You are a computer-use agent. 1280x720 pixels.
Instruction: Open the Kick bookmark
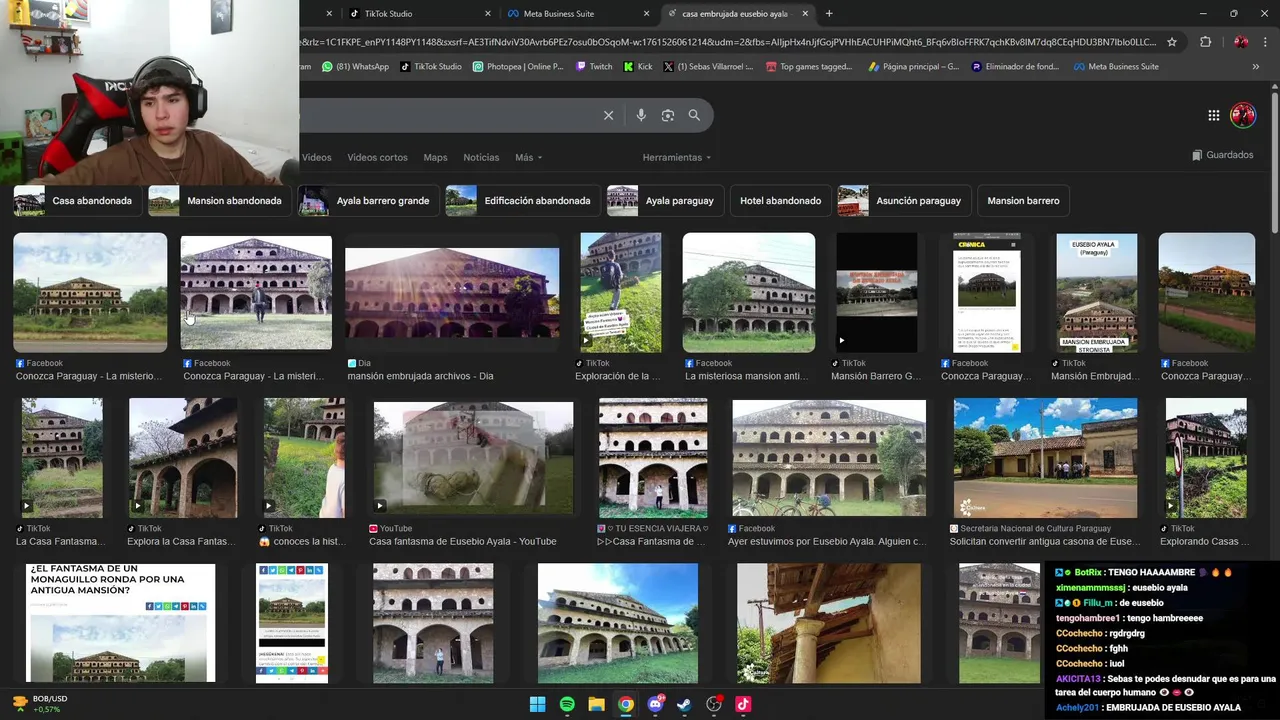pyautogui.click(x=638, y=67)
